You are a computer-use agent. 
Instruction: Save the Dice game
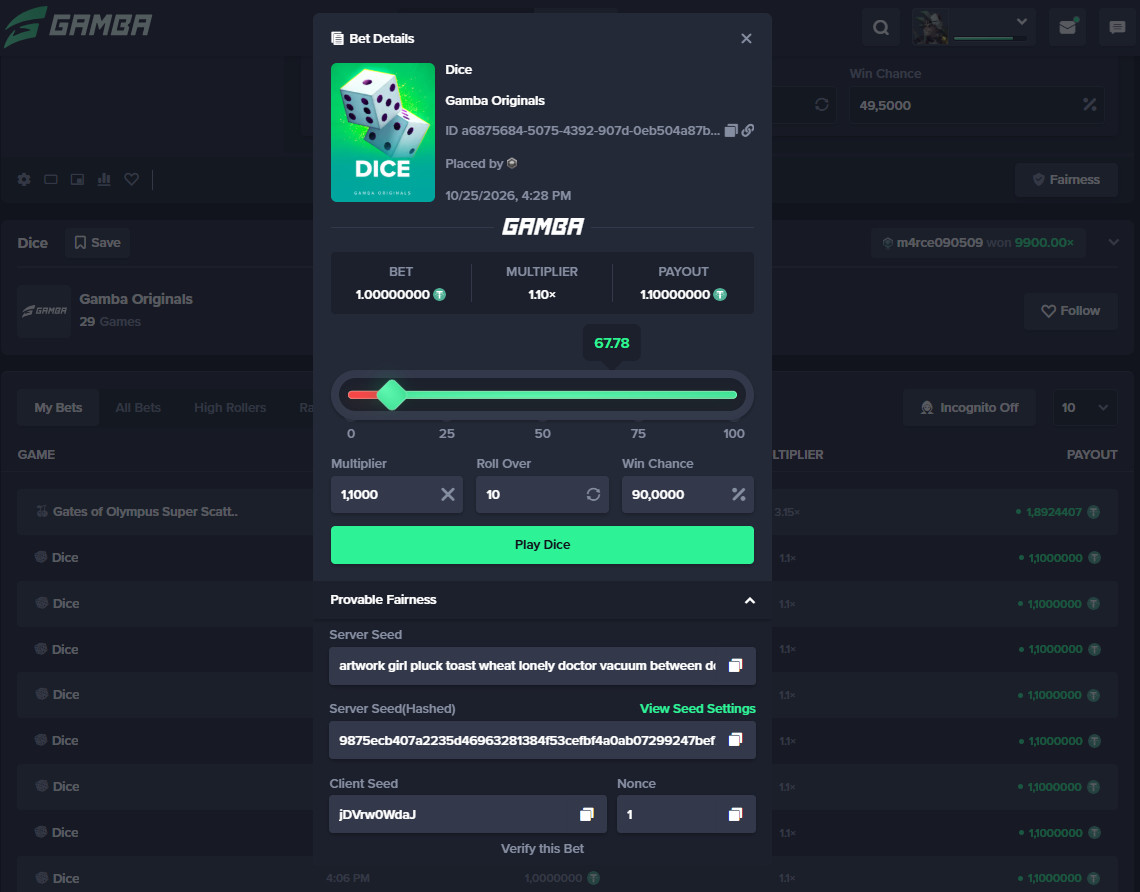pyautogui.click(x=97, y=243)
